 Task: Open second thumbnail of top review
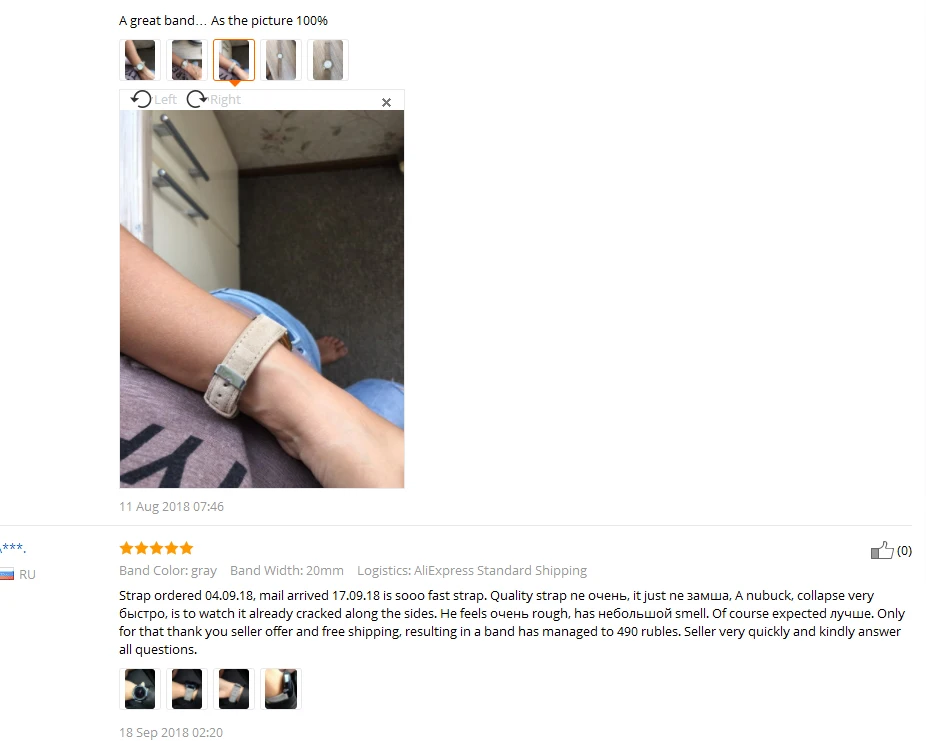coord(187,60)
